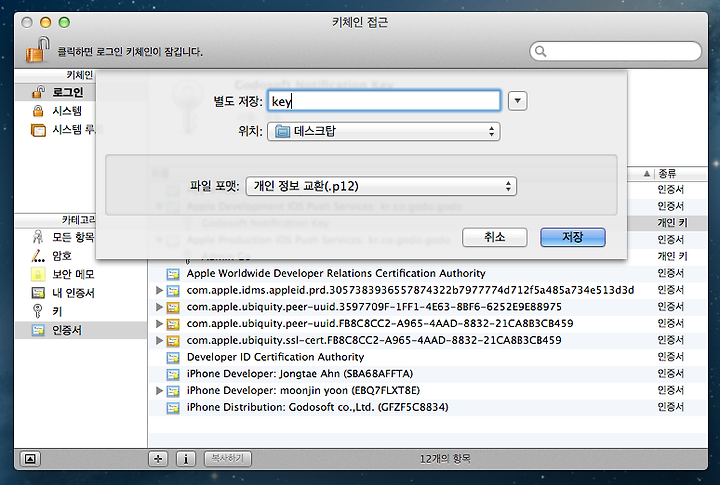
Task: Expand the com.apple.ubiquity.peer-uuid.3597709F row
Action: pyautogui.click(x=159, y=307)
